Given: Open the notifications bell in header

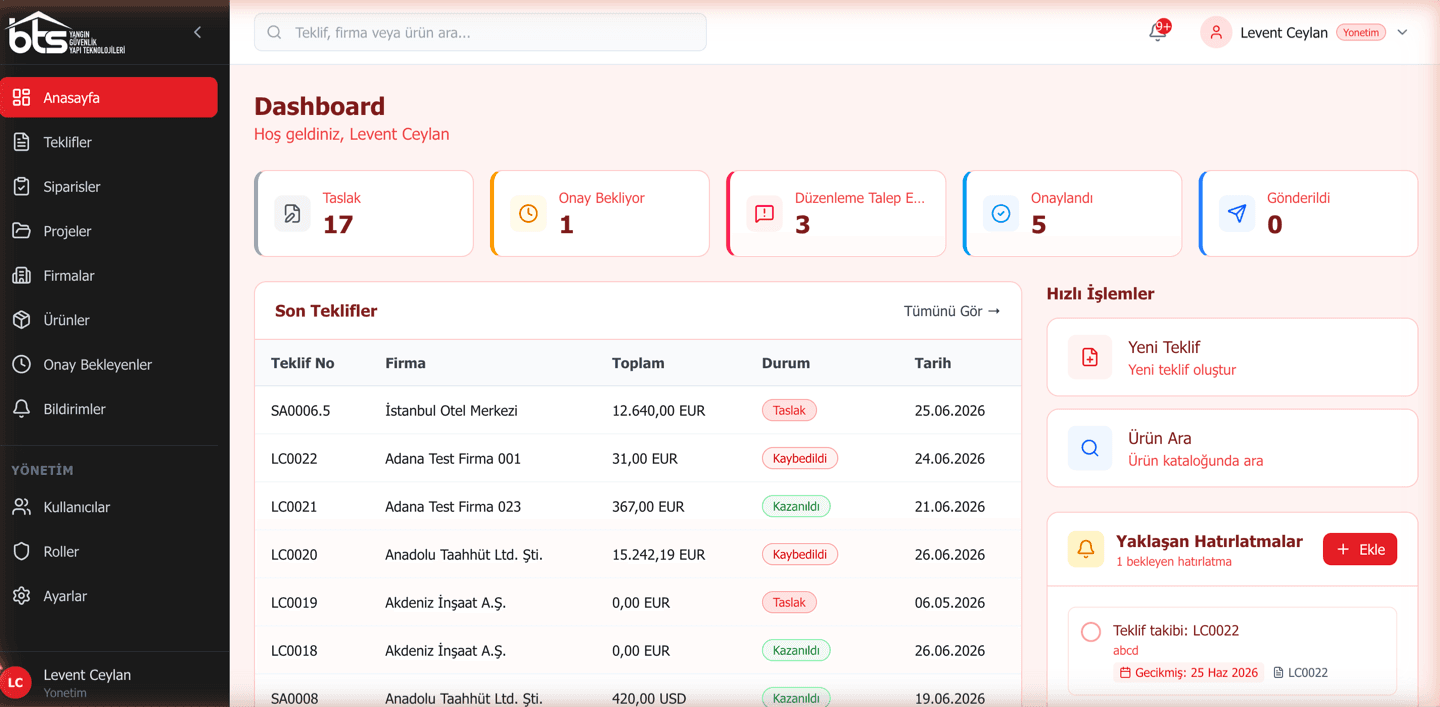Looking at the screenshot, I should point(1158,32).
